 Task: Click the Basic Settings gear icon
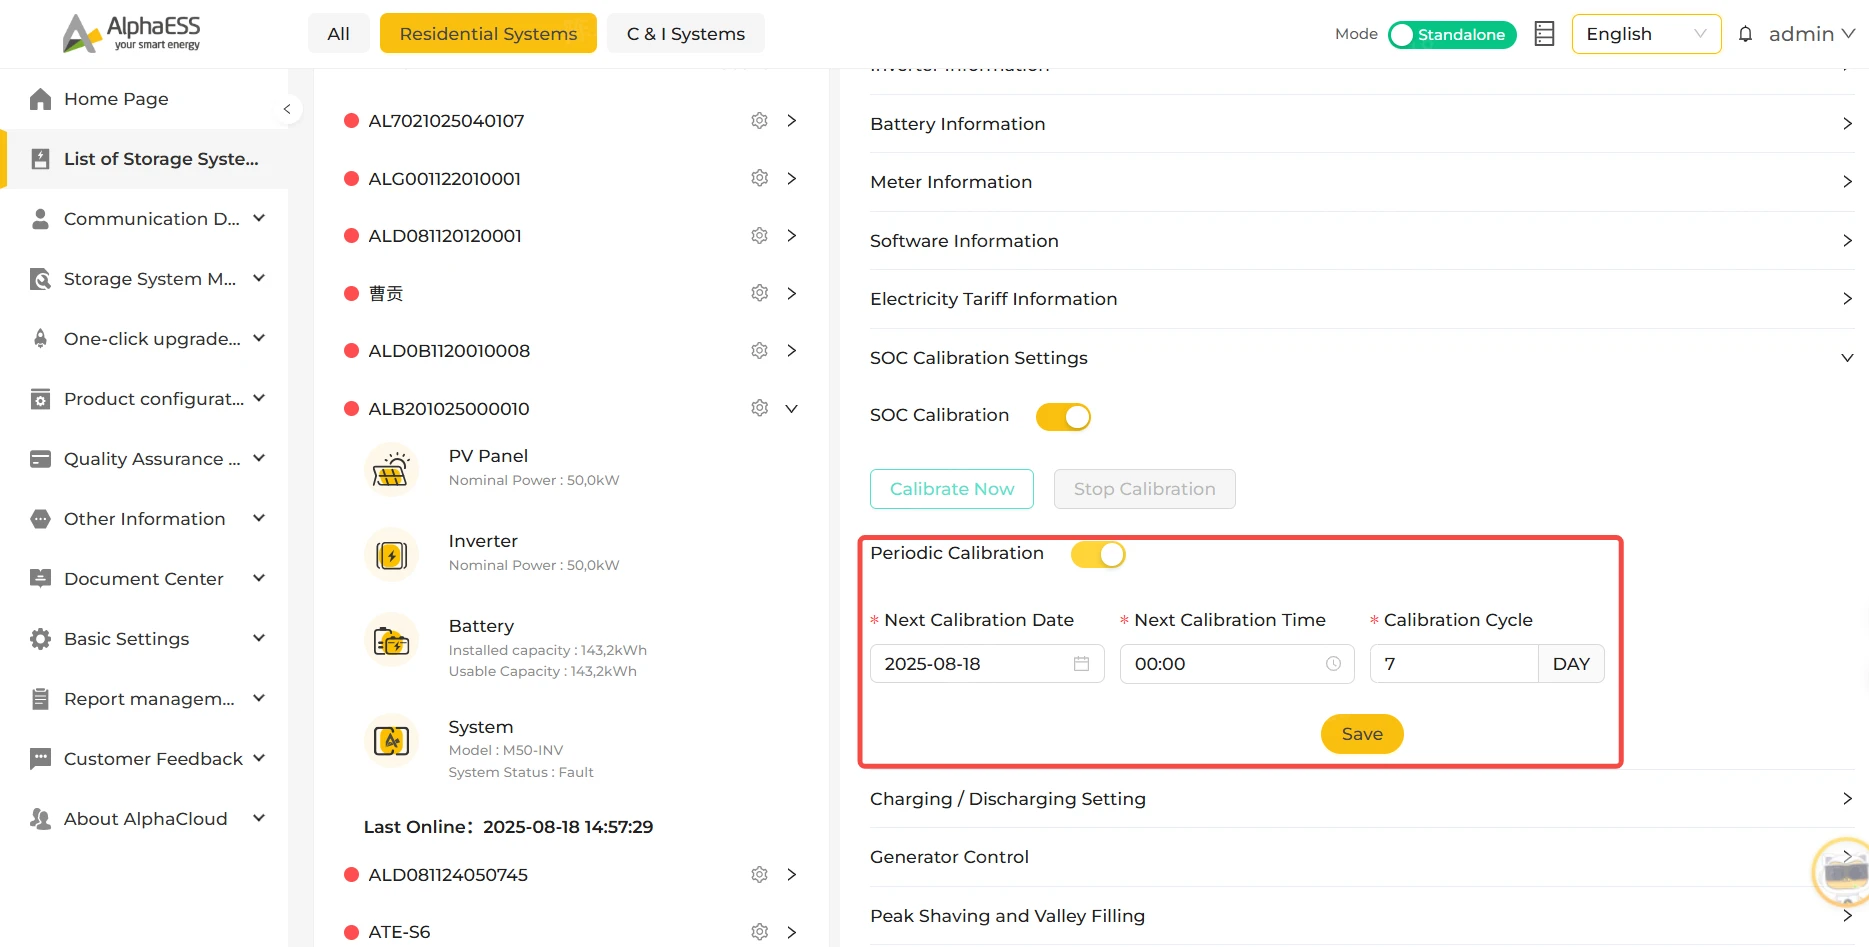click(x=40, y=639)
